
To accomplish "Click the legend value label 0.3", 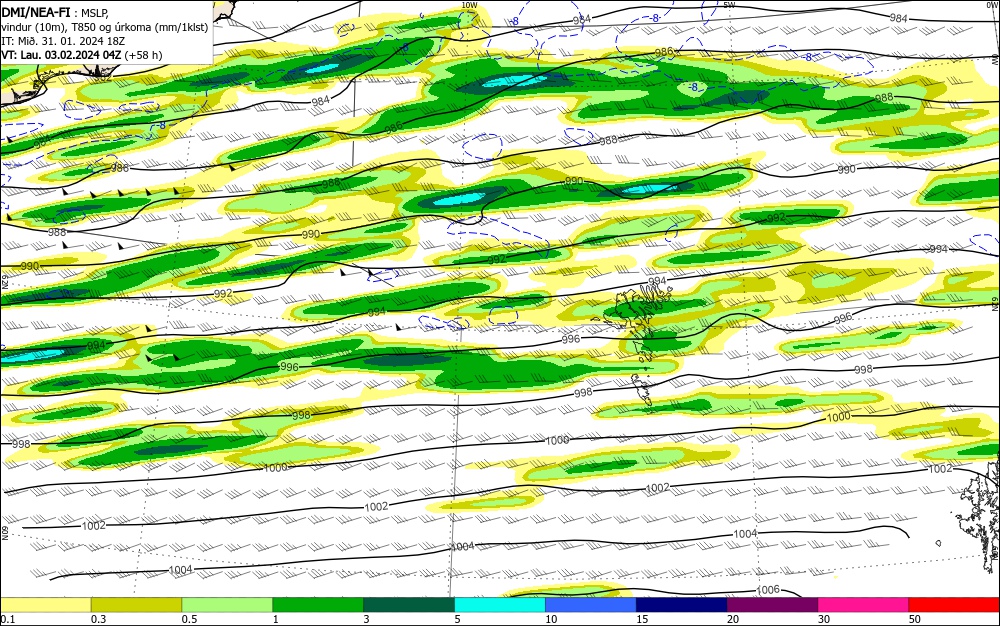I will 98,619.
